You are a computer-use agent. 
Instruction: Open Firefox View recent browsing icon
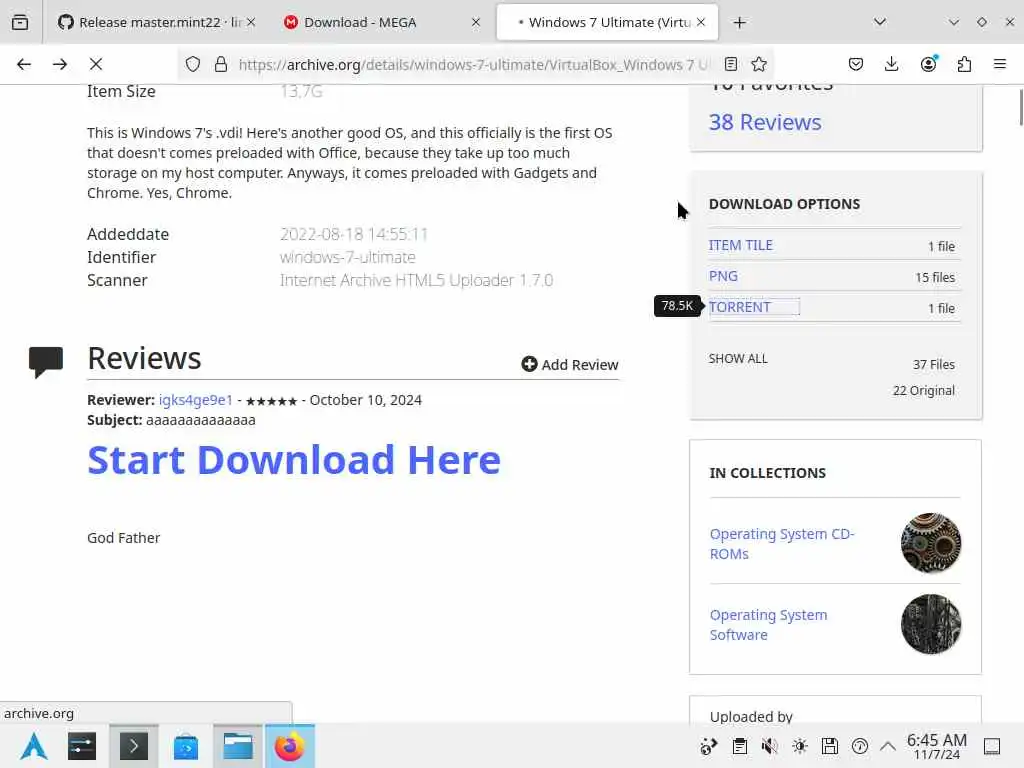[20, 22]
